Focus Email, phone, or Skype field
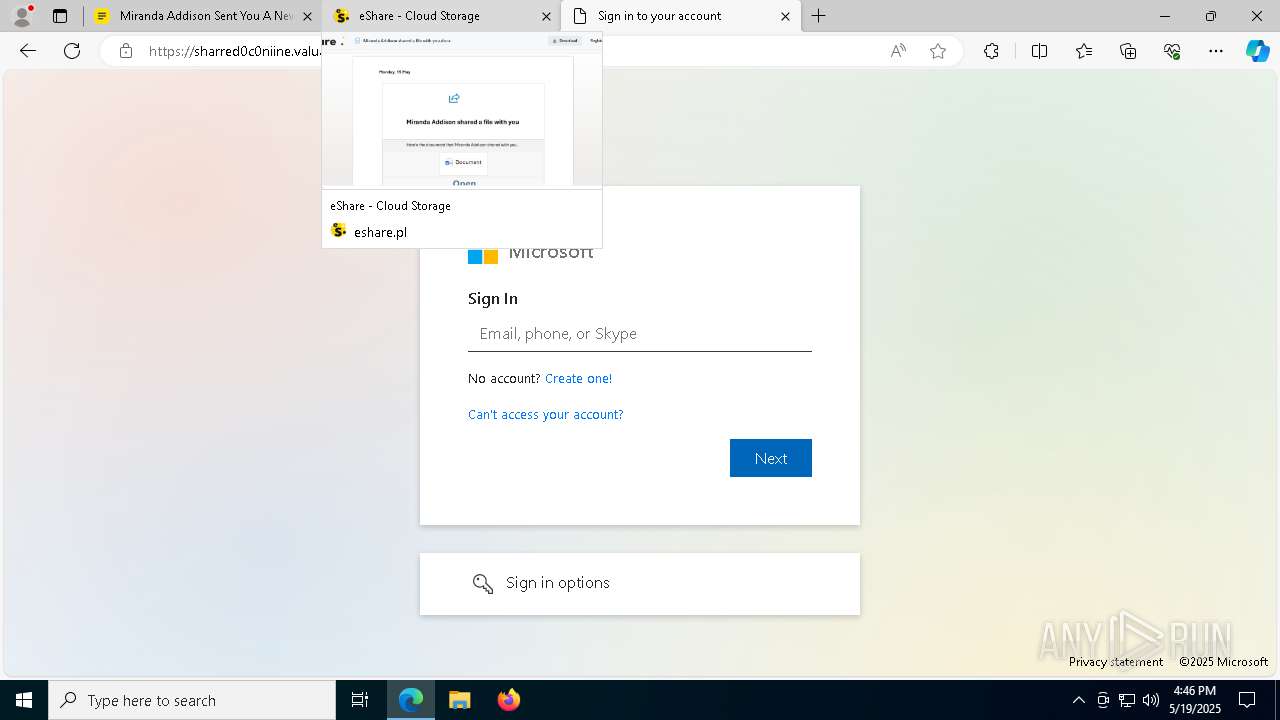1280x720 pixels. click(x=640, y=334)
